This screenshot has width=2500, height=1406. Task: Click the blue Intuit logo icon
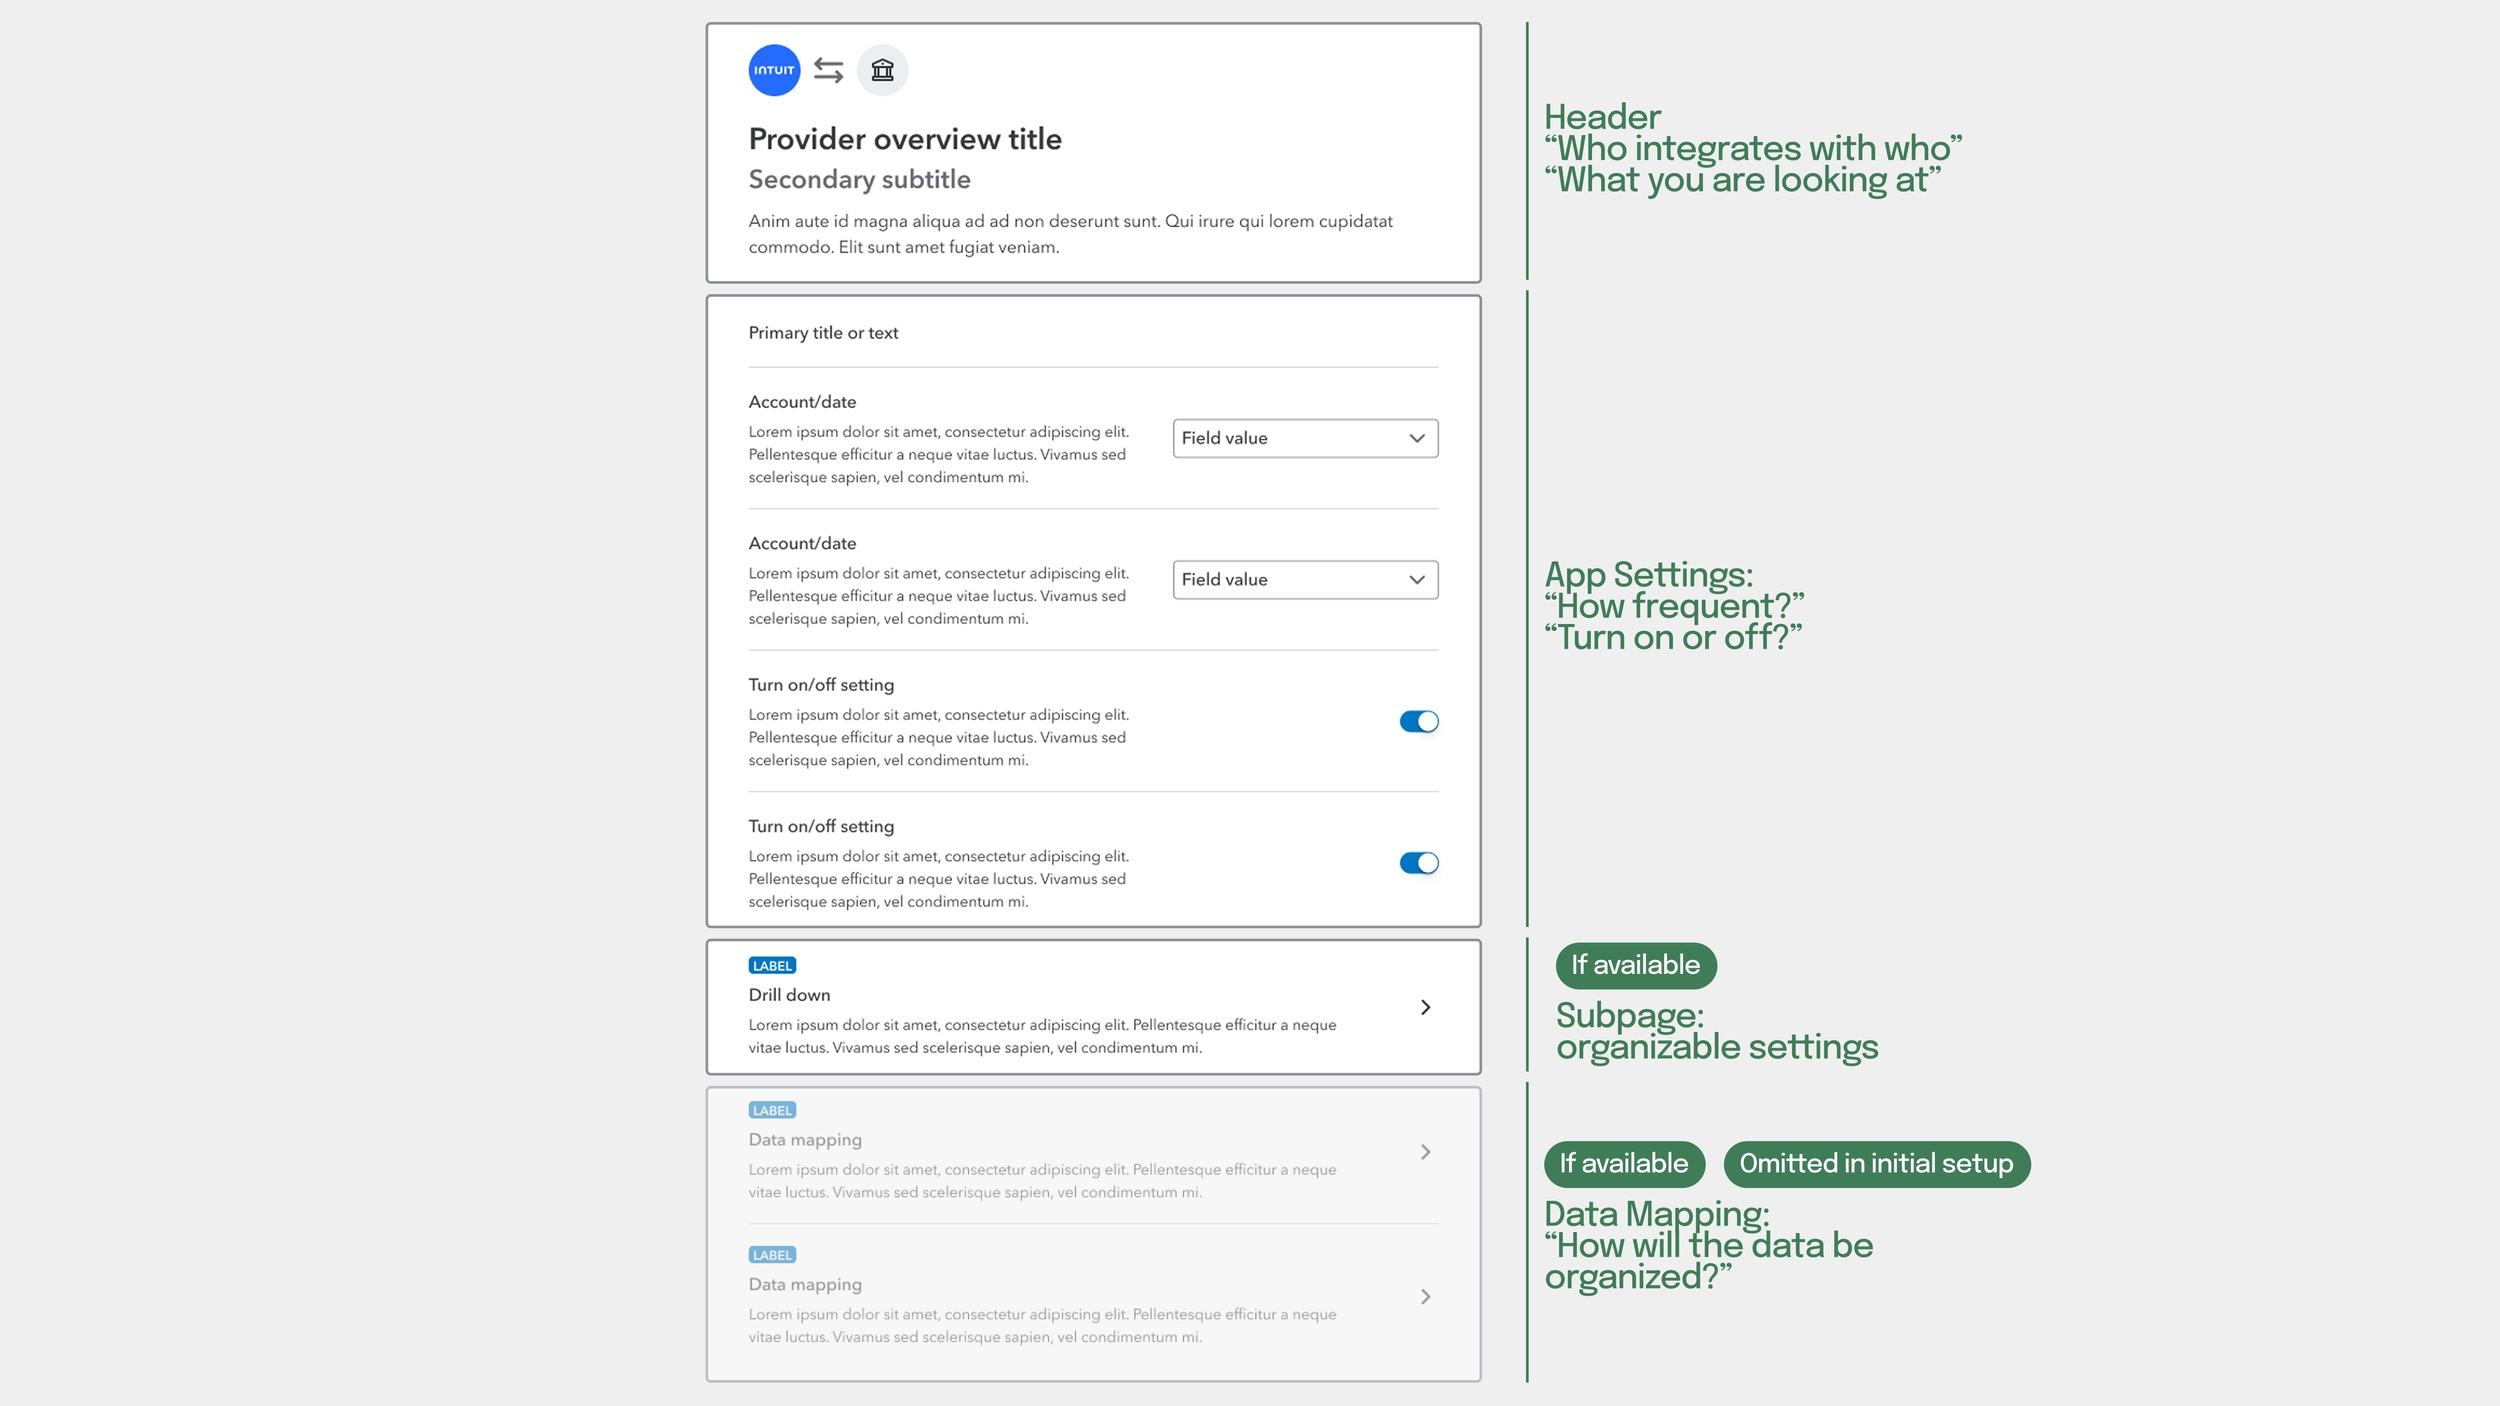(774, 70)
